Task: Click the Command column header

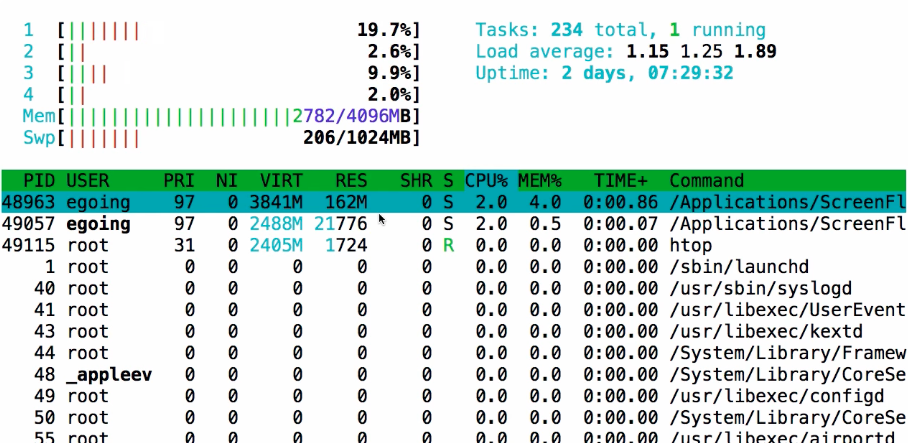Action: click(x=706, y=181)
